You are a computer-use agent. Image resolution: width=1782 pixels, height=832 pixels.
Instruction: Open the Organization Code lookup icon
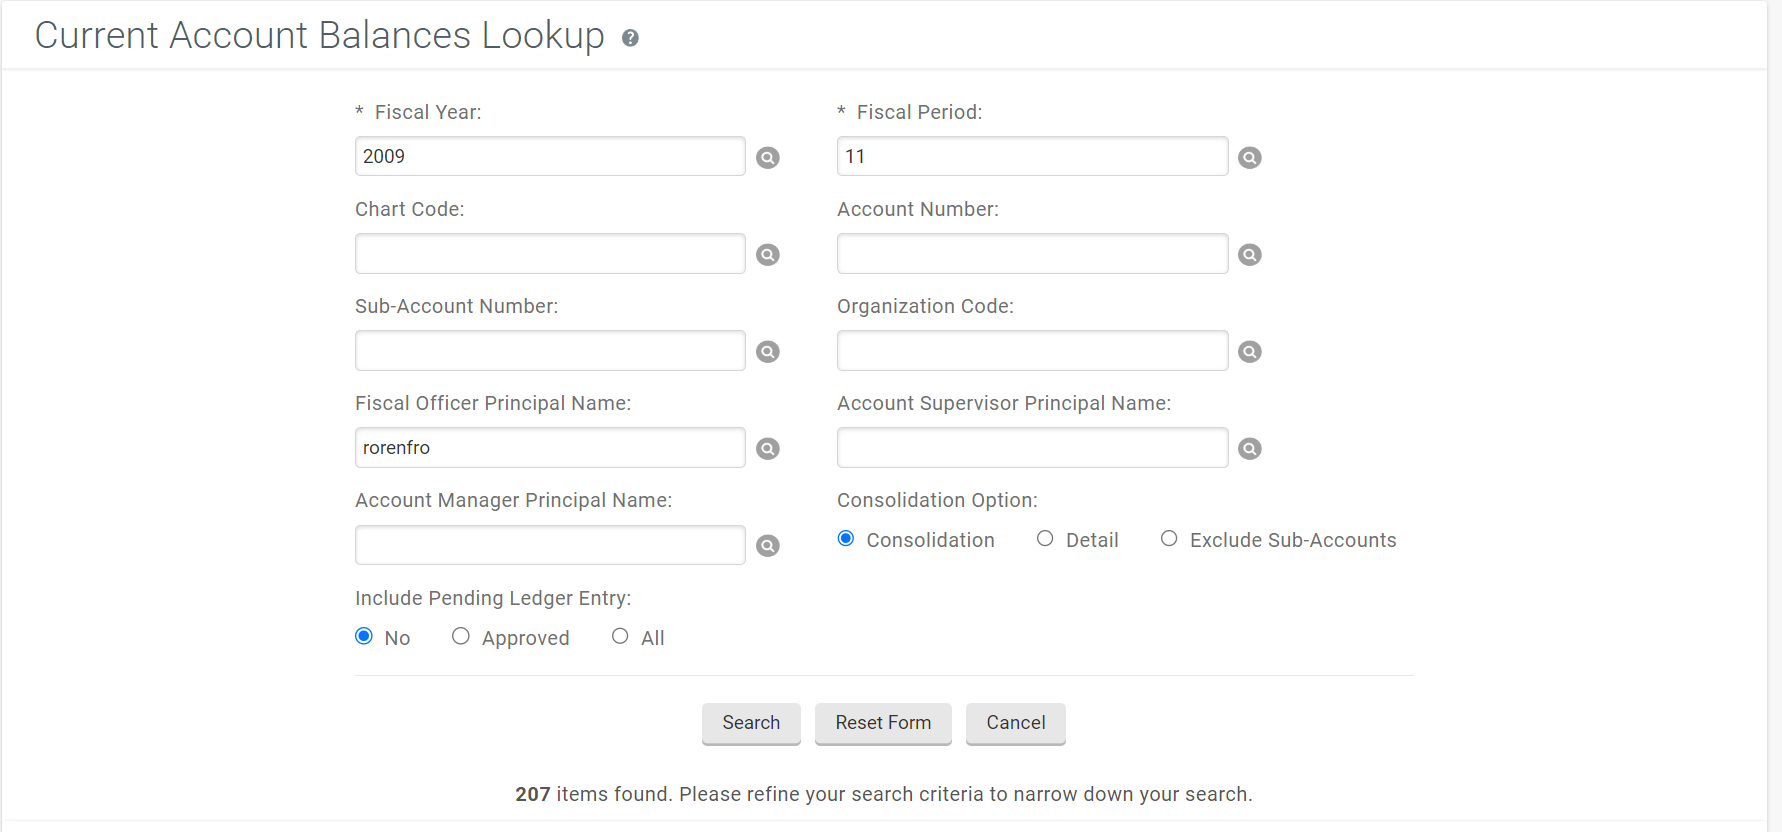(x=1250, y=352)
